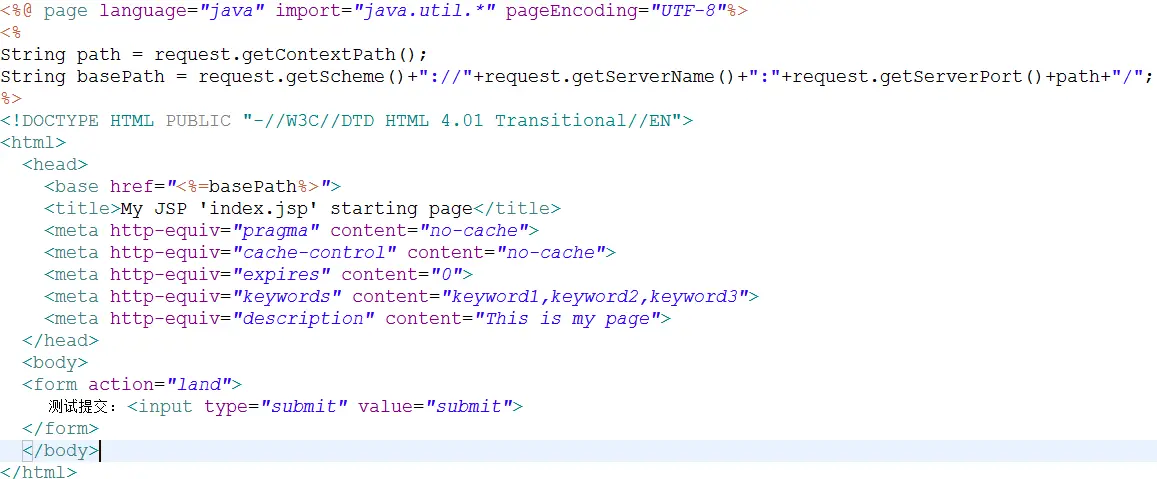Image resolution: width=1157 pixels, height=479 pixels.
Task: Click 'request.getScheme()' in basePath line
Action: [x=301, y=77]
